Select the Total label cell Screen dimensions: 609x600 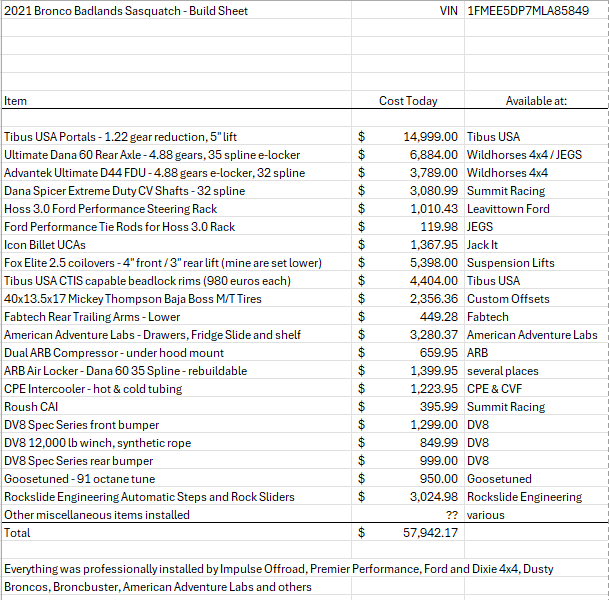(x=176, y=532)
